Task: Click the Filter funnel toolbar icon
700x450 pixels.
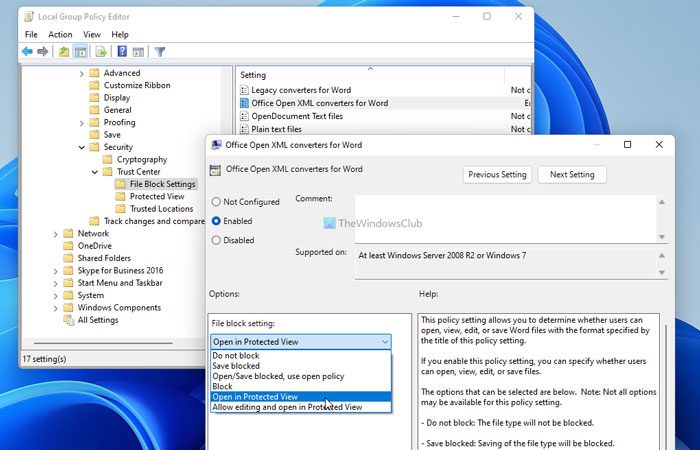Action: coord(159,51)
